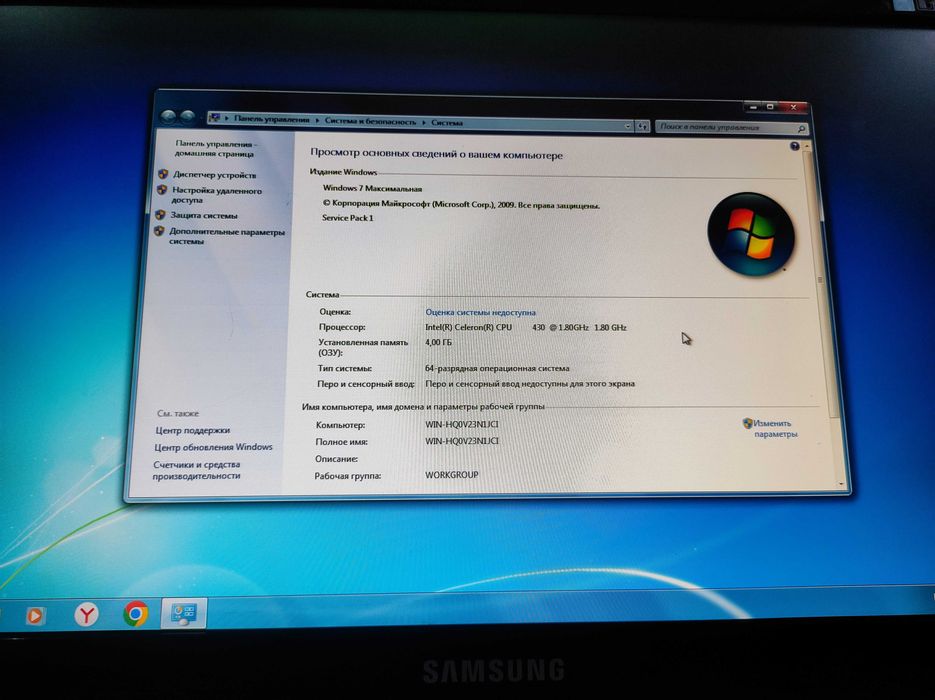Screen dimensions: 935x700
Task: Click the 64-разрядная операционная система text
Action: (x=497, y=368)
